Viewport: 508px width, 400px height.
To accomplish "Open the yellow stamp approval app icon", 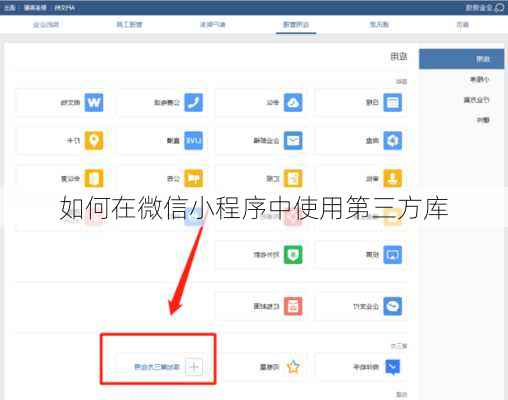I will pyautogui.click(x=392, y=178).
